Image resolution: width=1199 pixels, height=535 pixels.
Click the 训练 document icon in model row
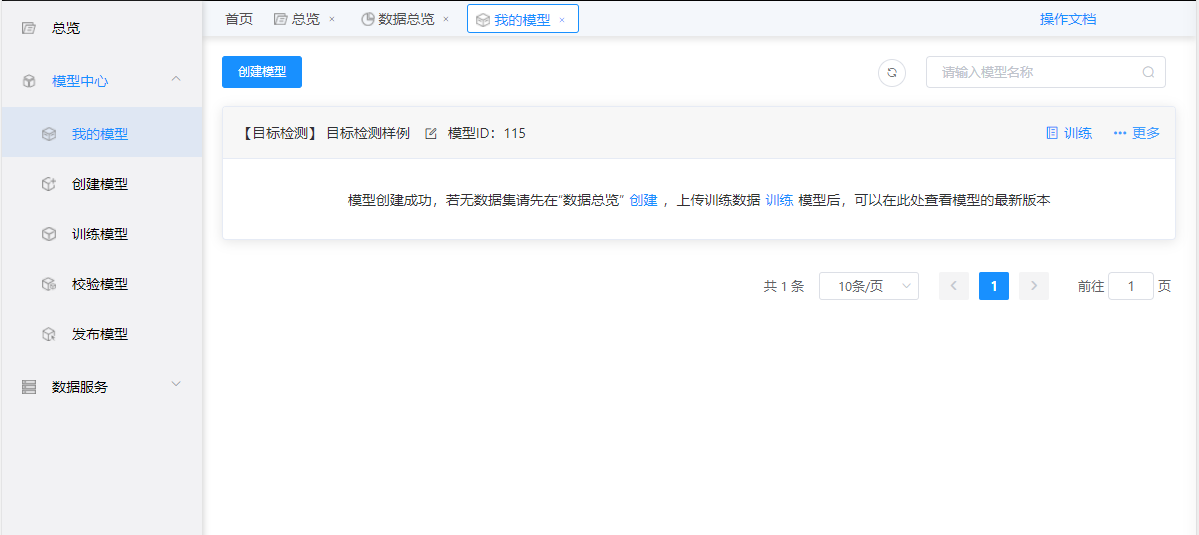(1052, 133)
